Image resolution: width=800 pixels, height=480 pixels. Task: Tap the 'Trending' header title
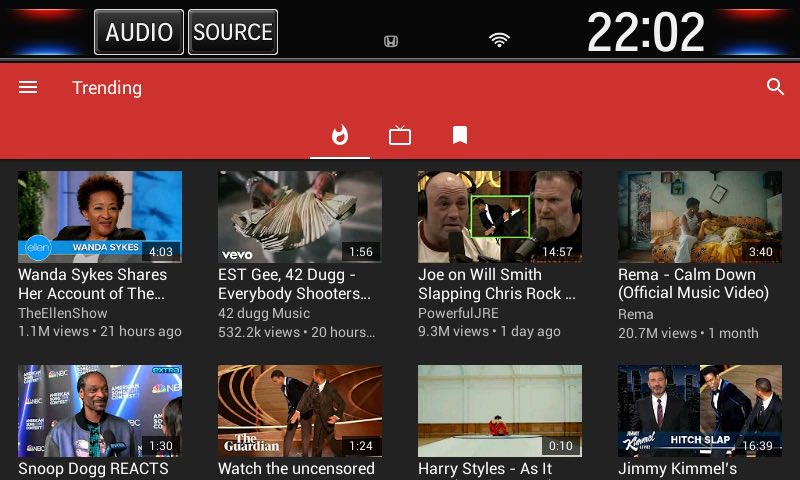pos(107,88)
